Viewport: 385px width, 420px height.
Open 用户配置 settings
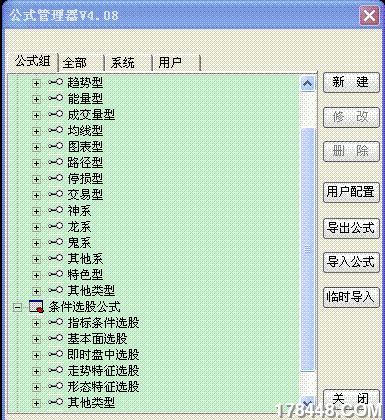[351, 192]
